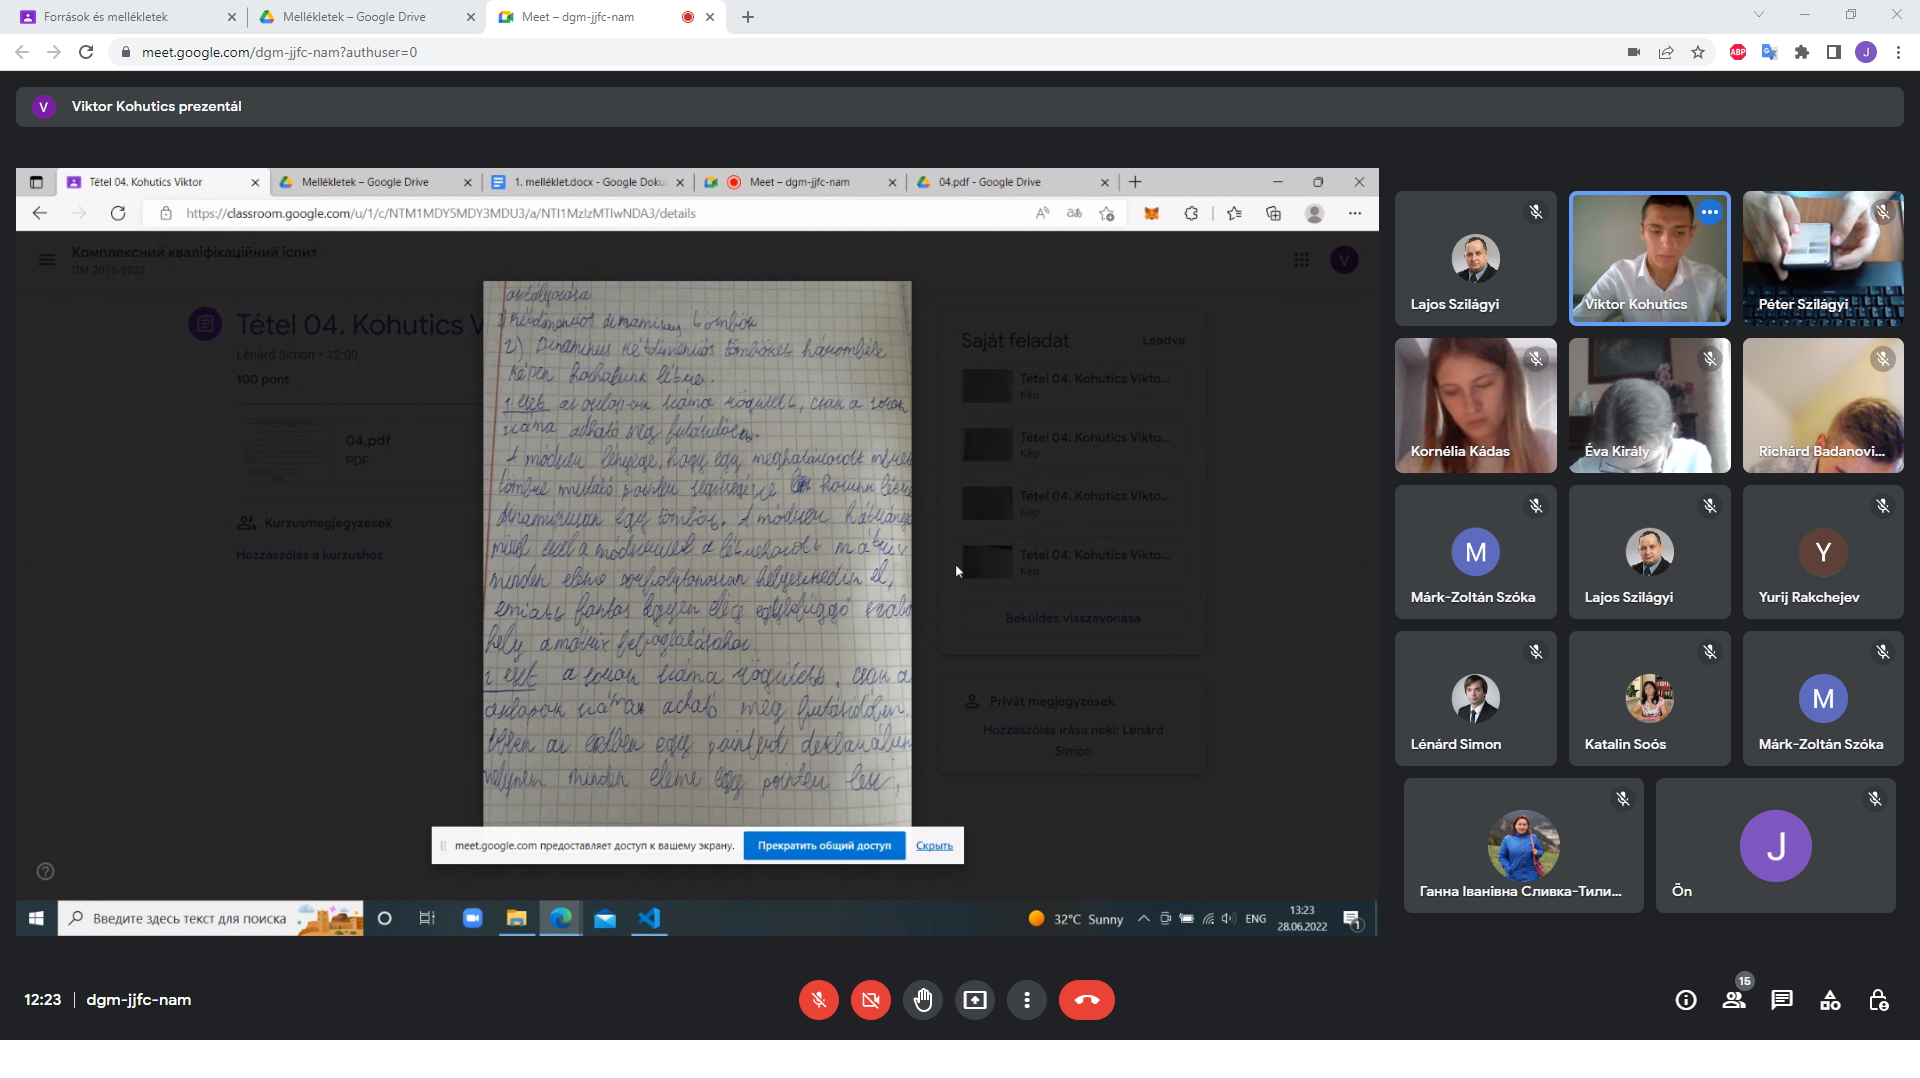The height and width of the screenshot is (1078, 1920).
Task: Click the present now screen icon
Action: tap(975, 1000)
